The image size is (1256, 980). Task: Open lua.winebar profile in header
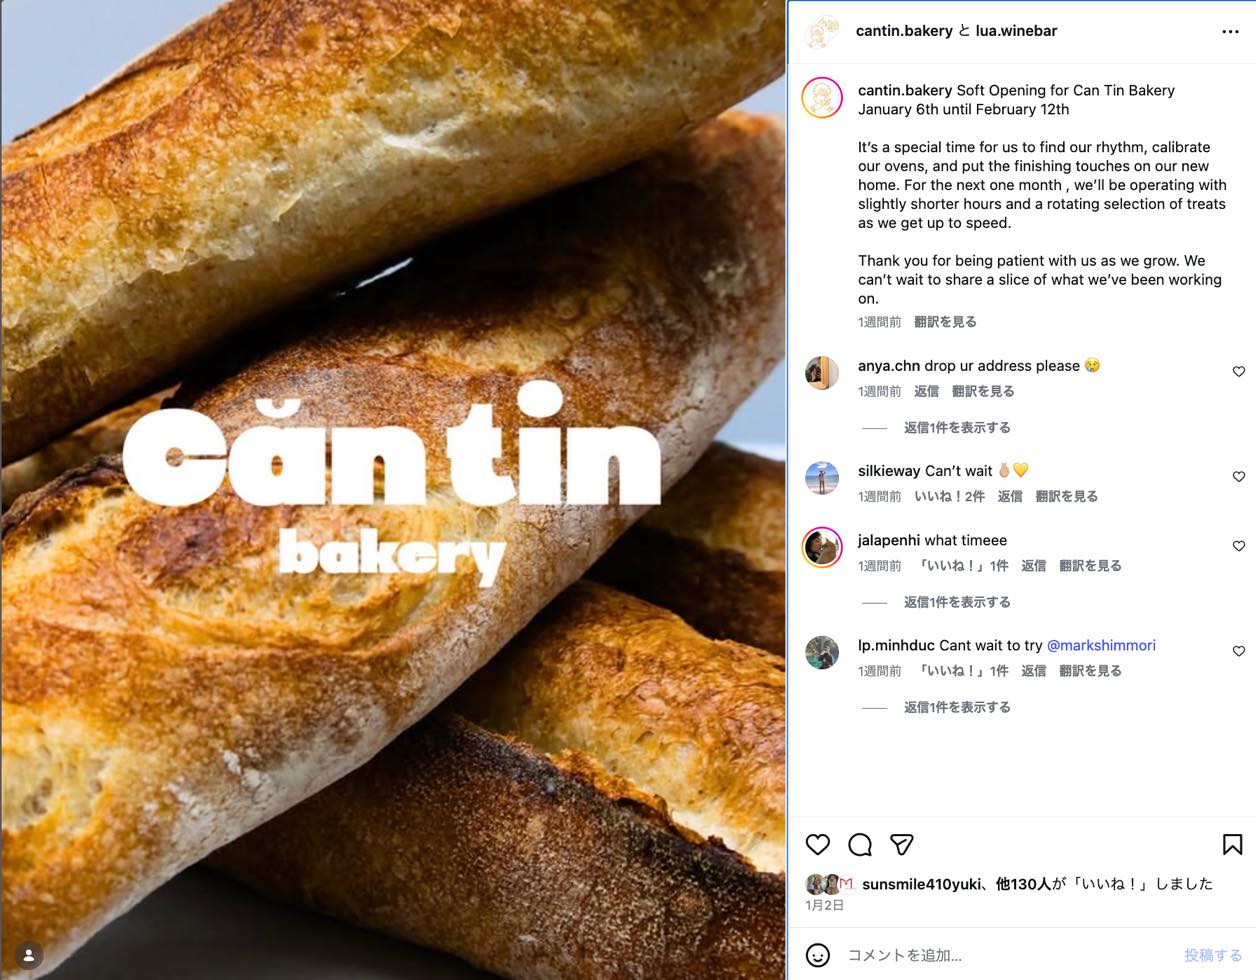pos(1016,31)
